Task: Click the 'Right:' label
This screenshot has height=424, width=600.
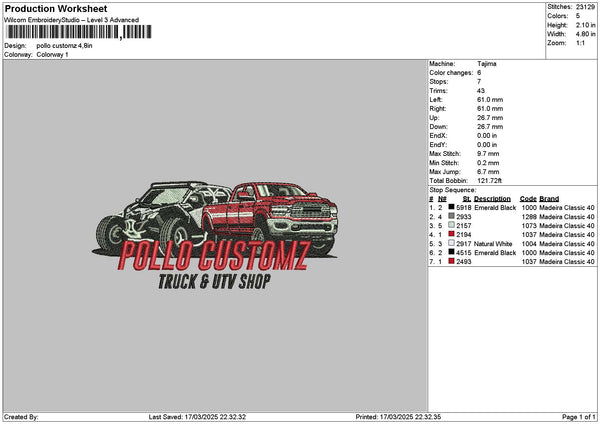Action: pyautogui.click(x=438, y=109)
